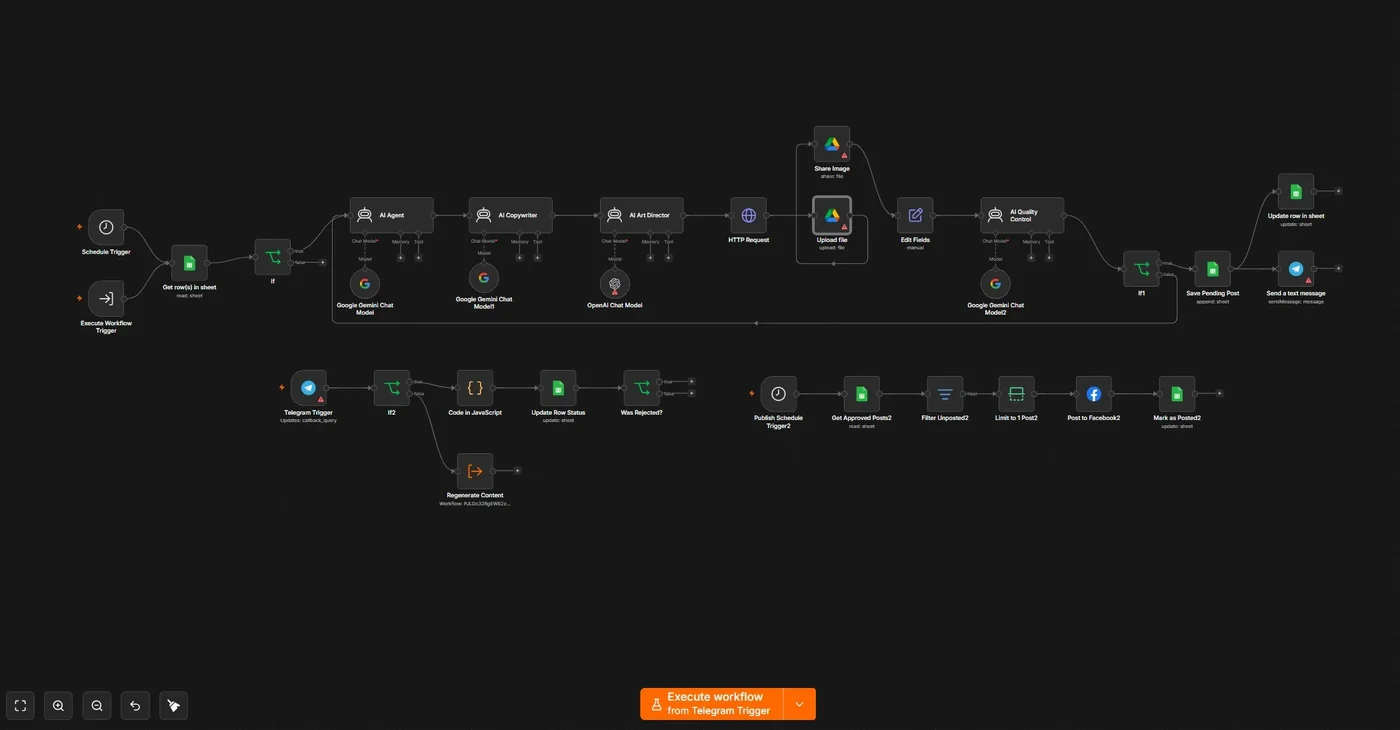Select the AI Art Director node
The height and width of the screenshot is (730, 1400).
click(x=642, y=215)
